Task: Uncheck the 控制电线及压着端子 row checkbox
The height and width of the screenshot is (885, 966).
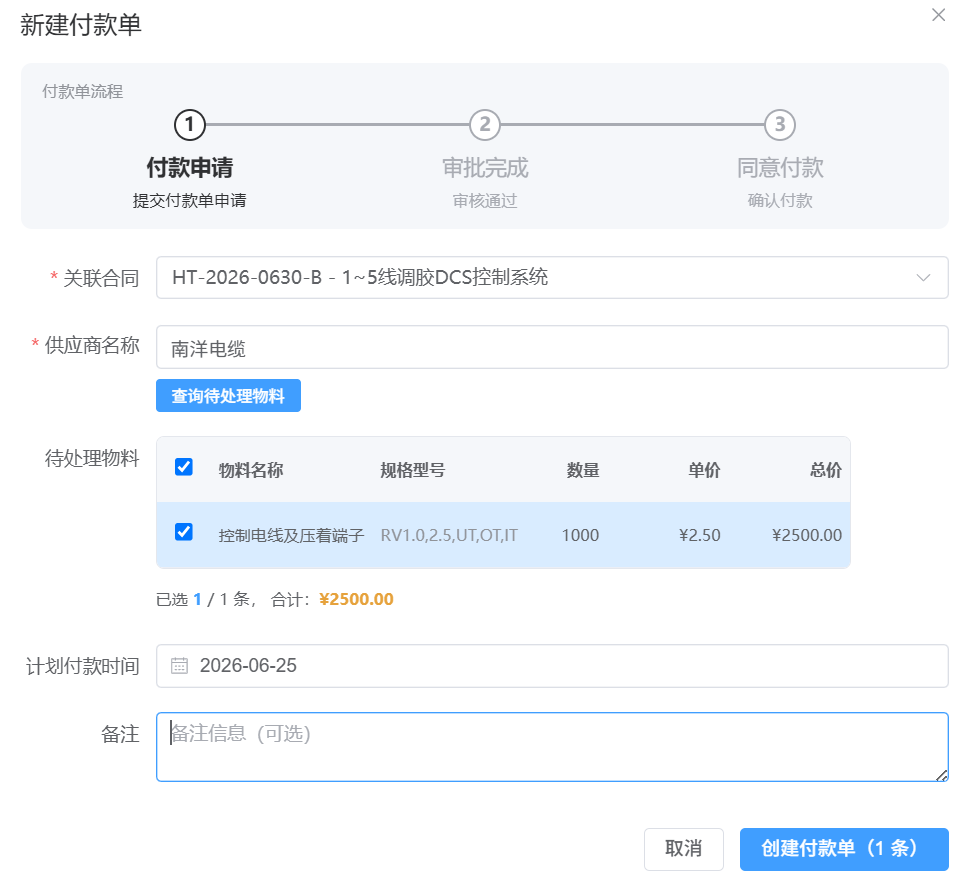Action: tap(184, 531)
